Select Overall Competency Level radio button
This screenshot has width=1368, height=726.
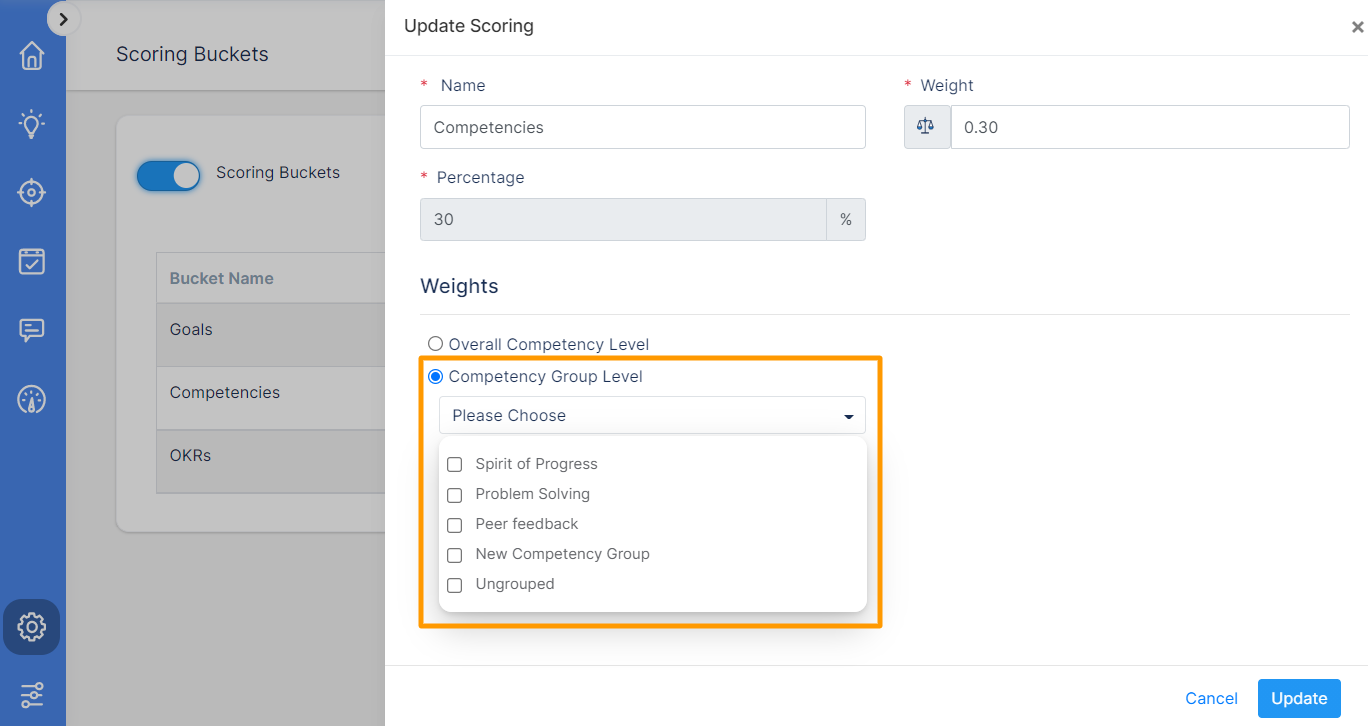[435, 345]
